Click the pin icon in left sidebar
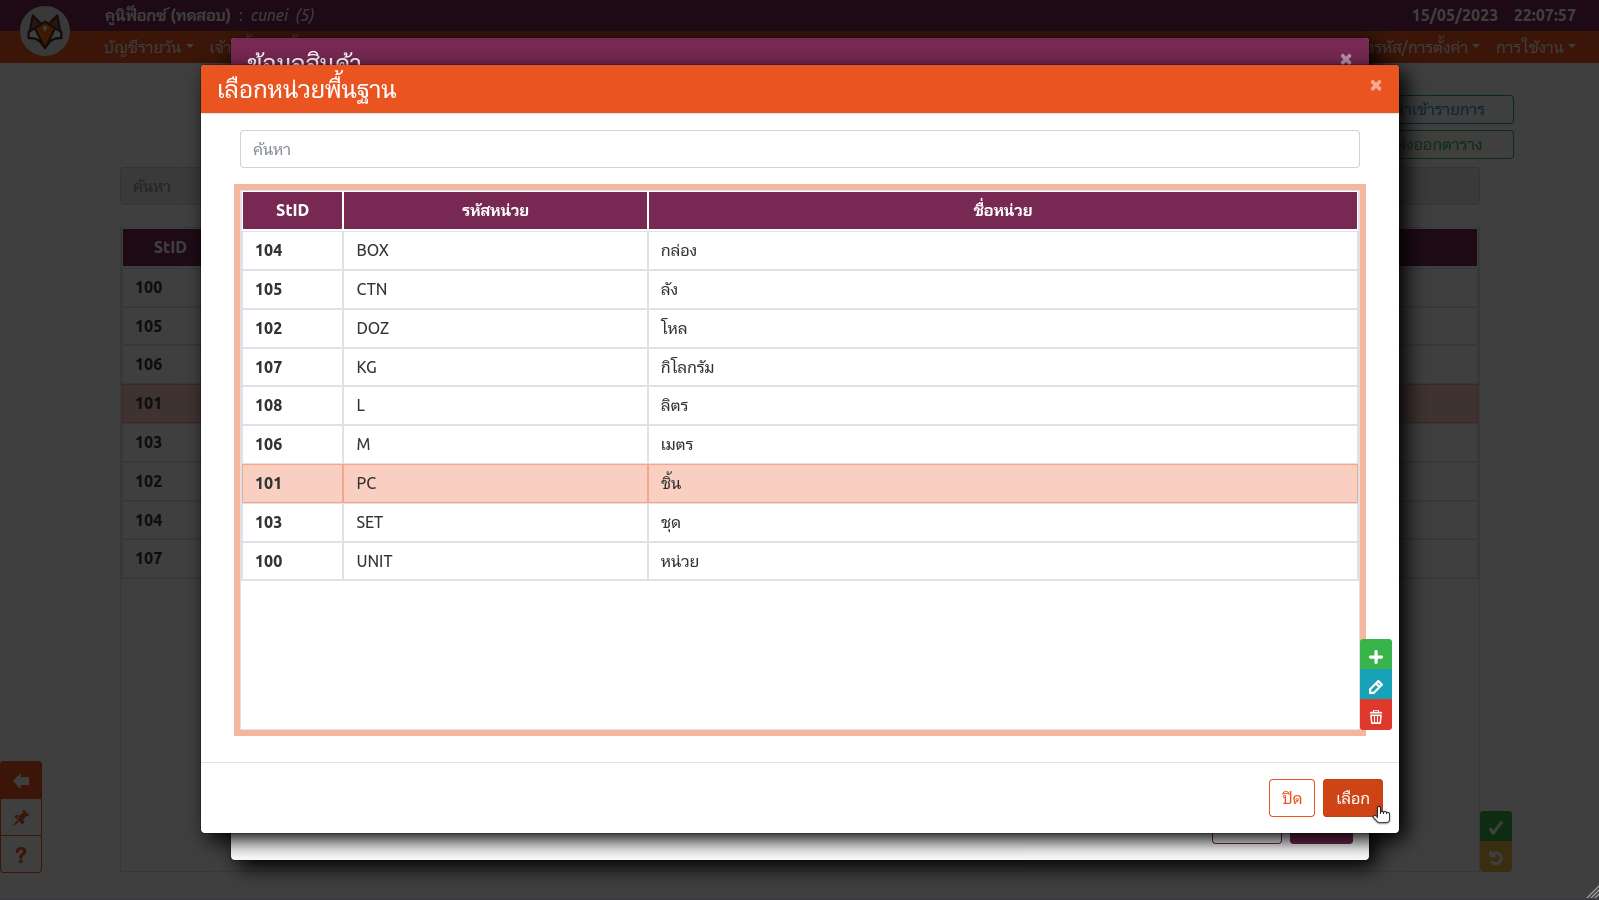1599x900 pixels. point(21,818)
